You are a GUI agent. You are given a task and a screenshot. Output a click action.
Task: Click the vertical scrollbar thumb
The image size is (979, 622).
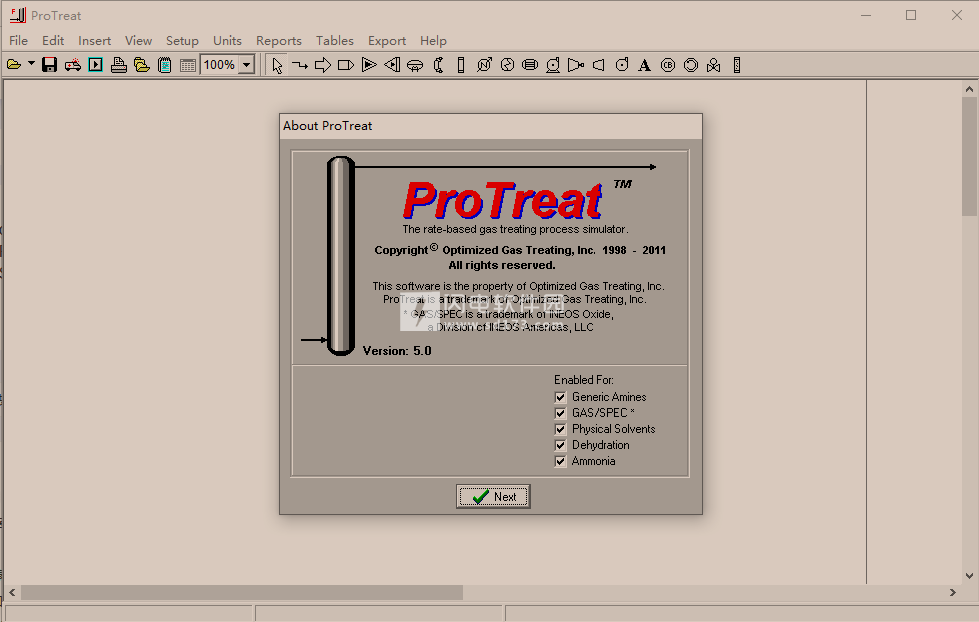[969, 156]
